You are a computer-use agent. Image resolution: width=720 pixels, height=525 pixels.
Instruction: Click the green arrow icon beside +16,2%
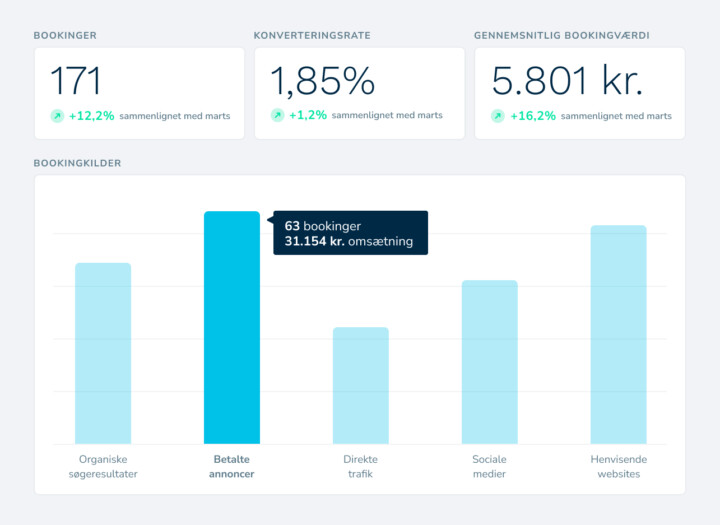[498, 116]
